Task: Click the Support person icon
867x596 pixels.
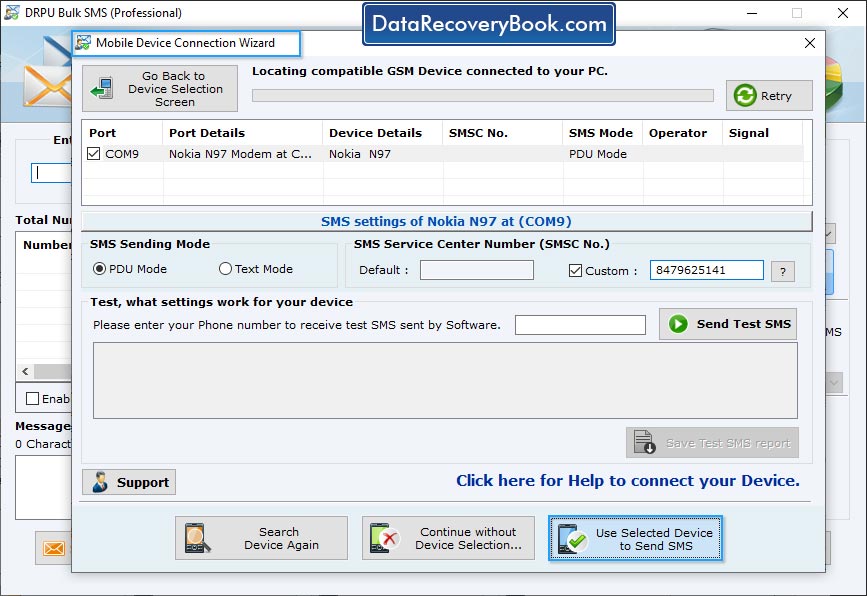Action: [103, 481]
